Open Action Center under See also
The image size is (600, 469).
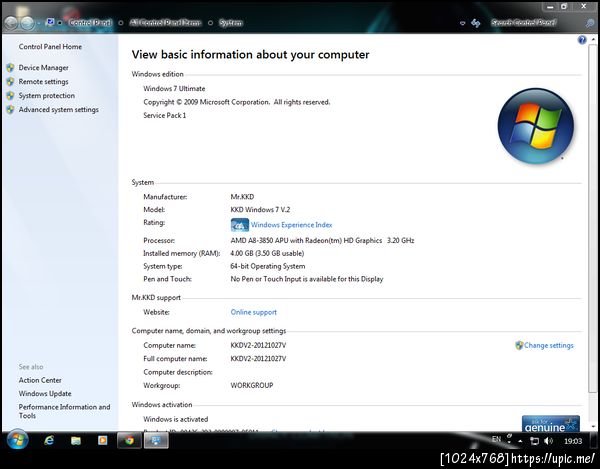point(40,380)
